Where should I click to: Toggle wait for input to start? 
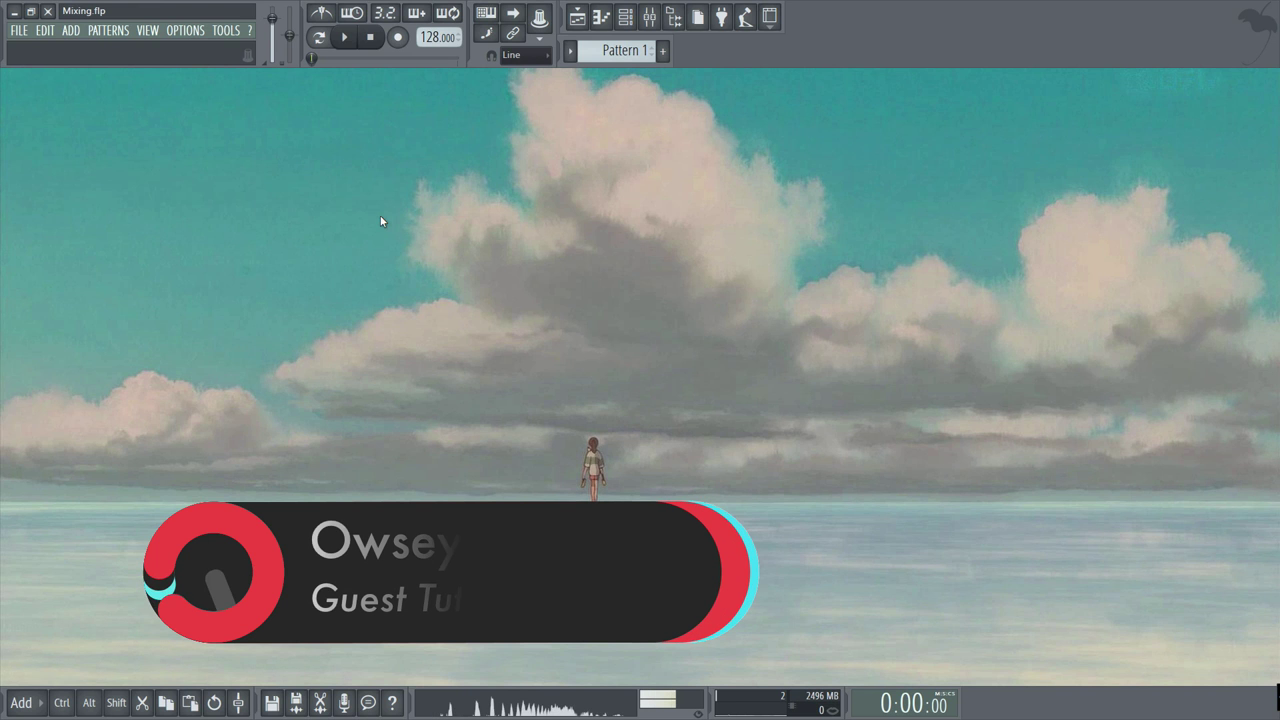pos(352,13)
